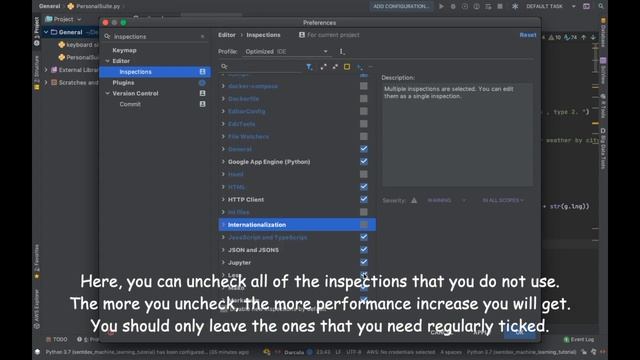Screen dimensions: 640x360
Task: Click the plus Add icon in the inspections toolbar
Action: coord(359,67)
